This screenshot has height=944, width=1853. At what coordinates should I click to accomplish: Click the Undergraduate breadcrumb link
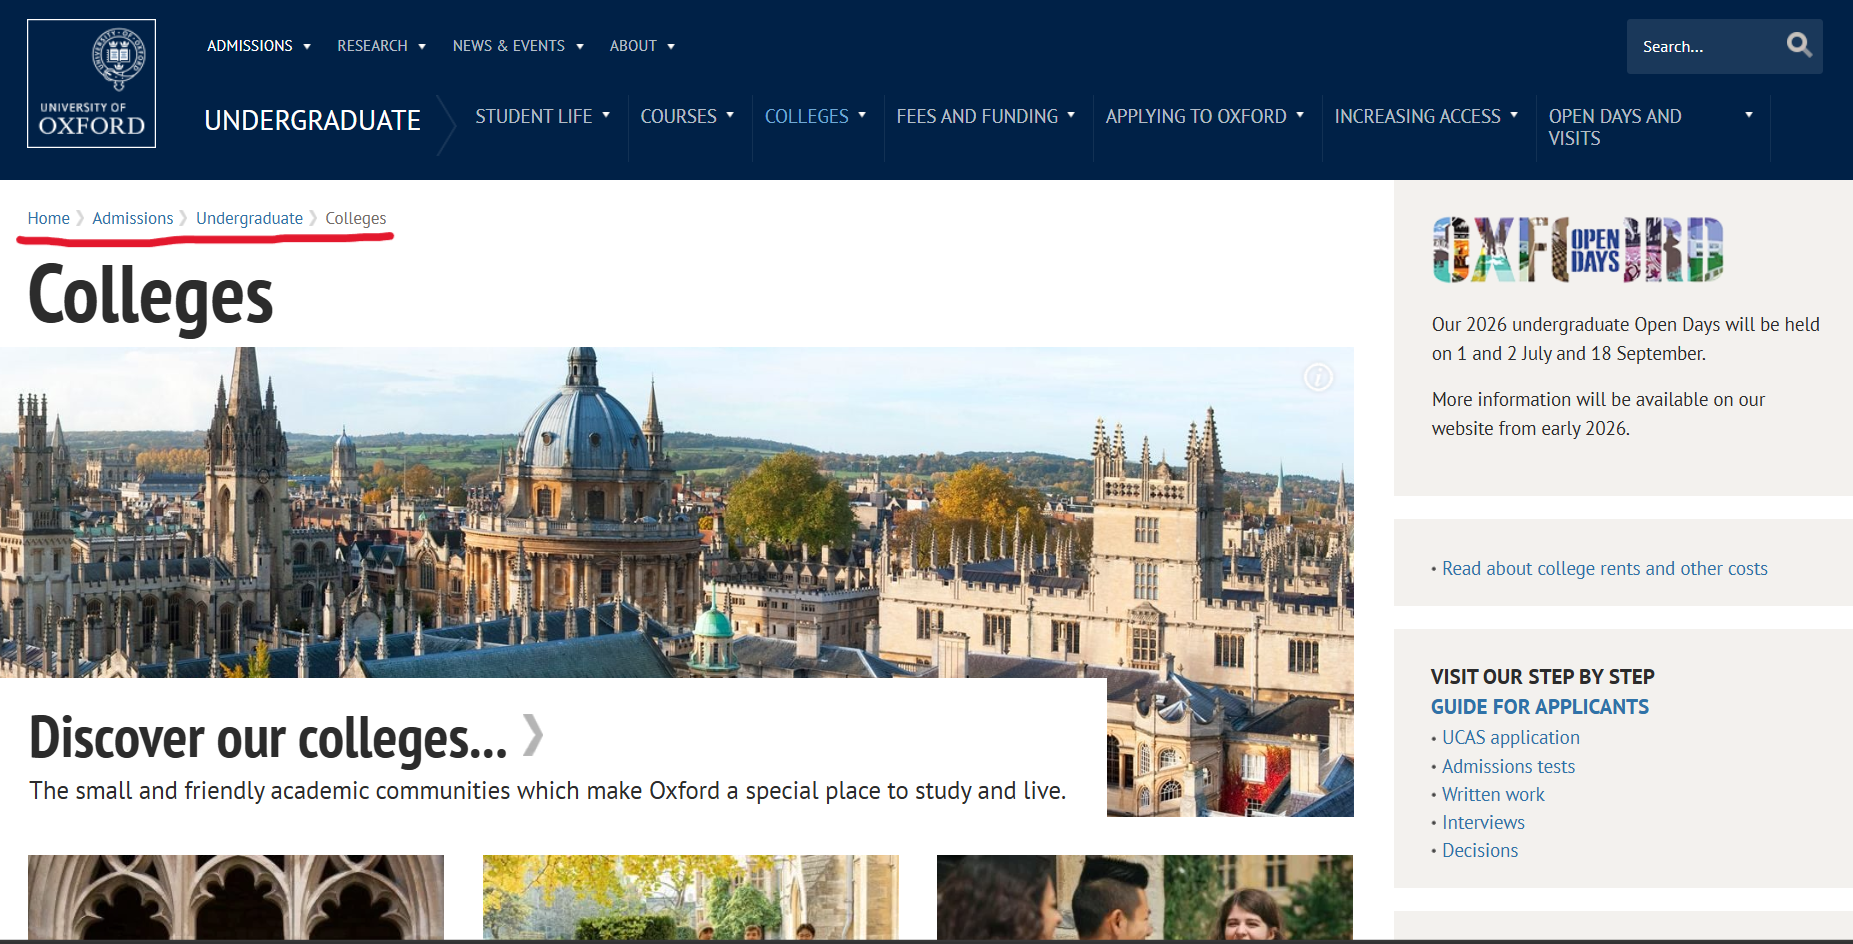[x=249, y=218]
